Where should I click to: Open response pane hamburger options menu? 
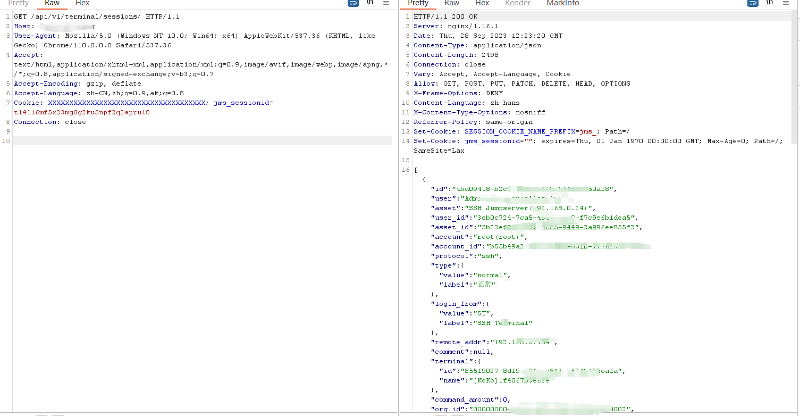point(786,3)
